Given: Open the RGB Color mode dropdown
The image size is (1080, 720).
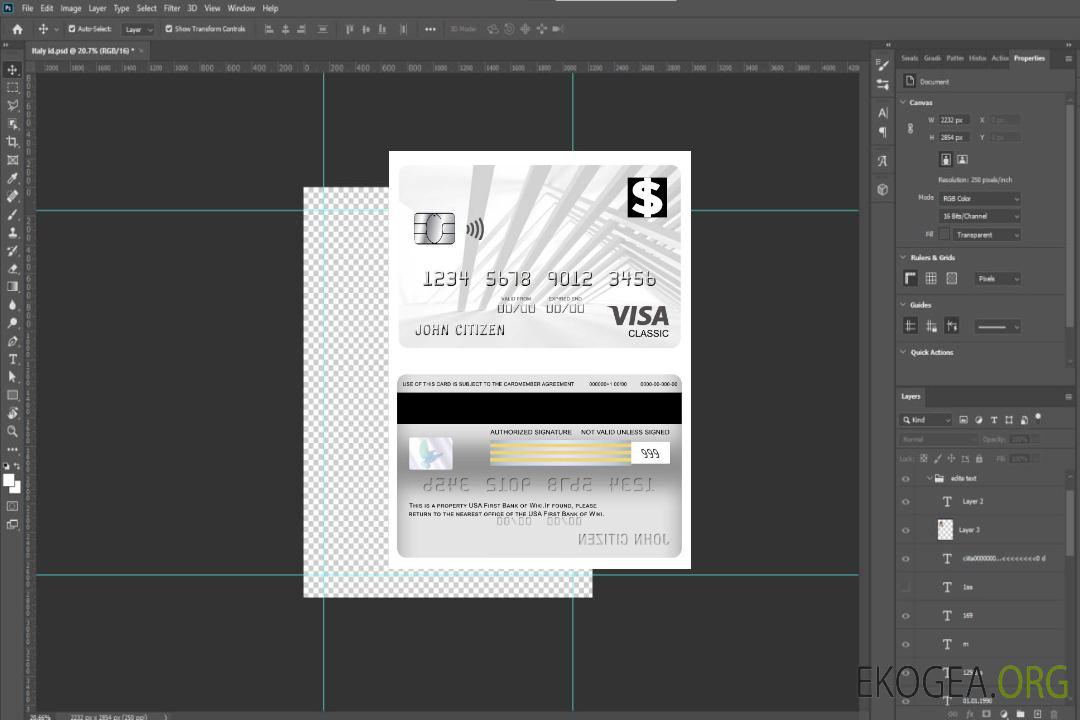Looking at the screenshot, I should pyautogui.click(x=979, y=198).
